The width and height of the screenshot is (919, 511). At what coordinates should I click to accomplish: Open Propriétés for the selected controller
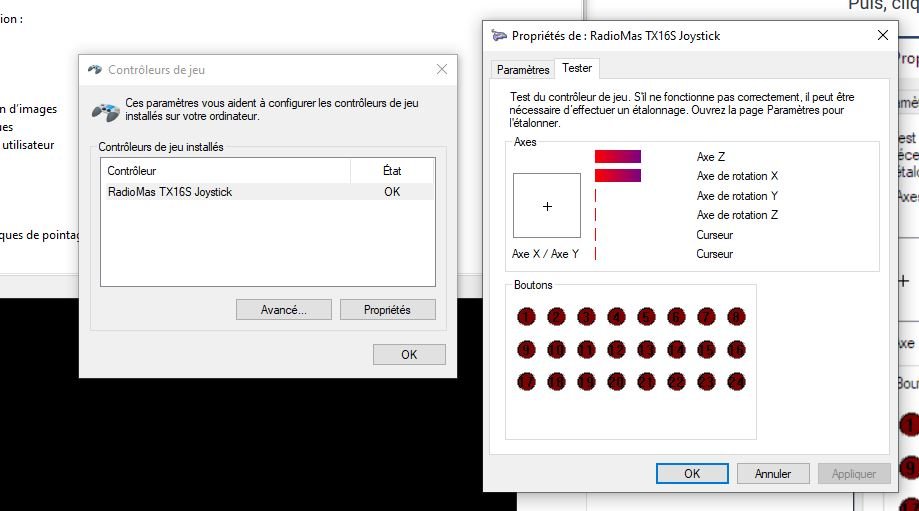tap(387, 310)
